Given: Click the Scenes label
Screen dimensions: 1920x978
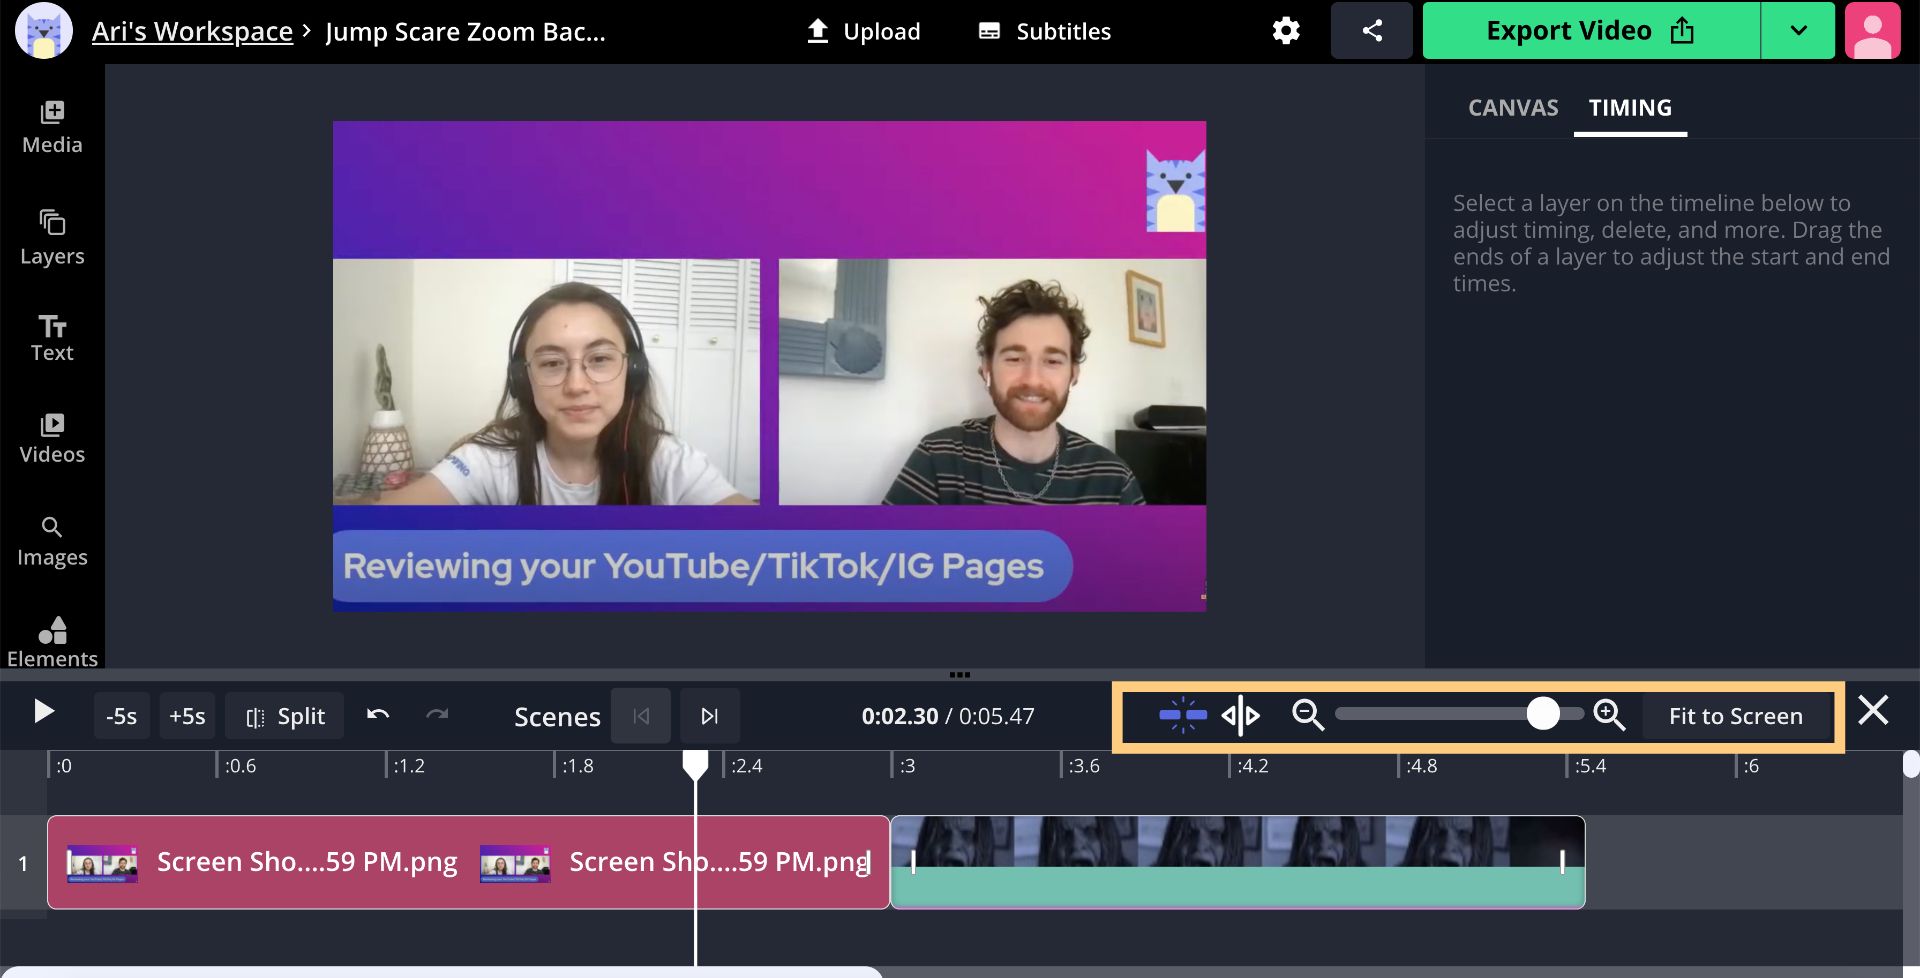Looking at the screenshot, I should [557, 716].
